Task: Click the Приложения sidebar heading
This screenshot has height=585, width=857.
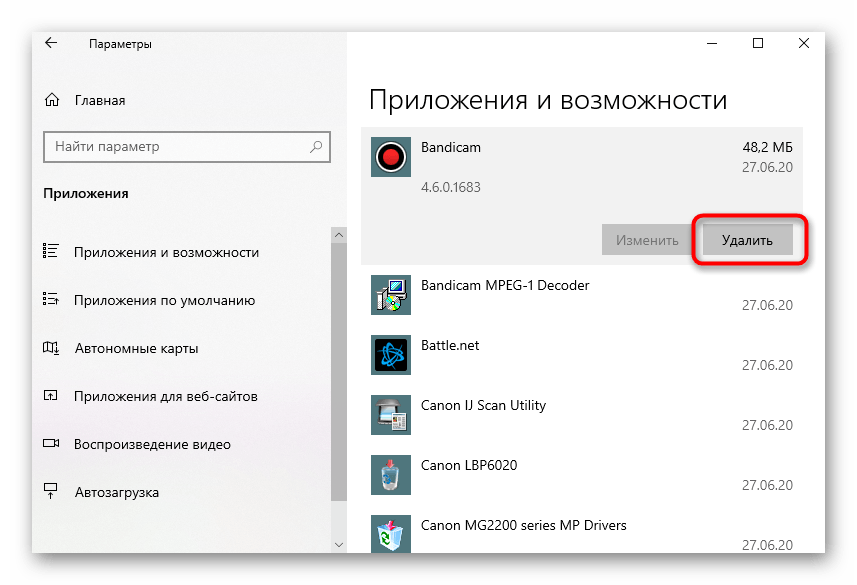Action: 86,194
